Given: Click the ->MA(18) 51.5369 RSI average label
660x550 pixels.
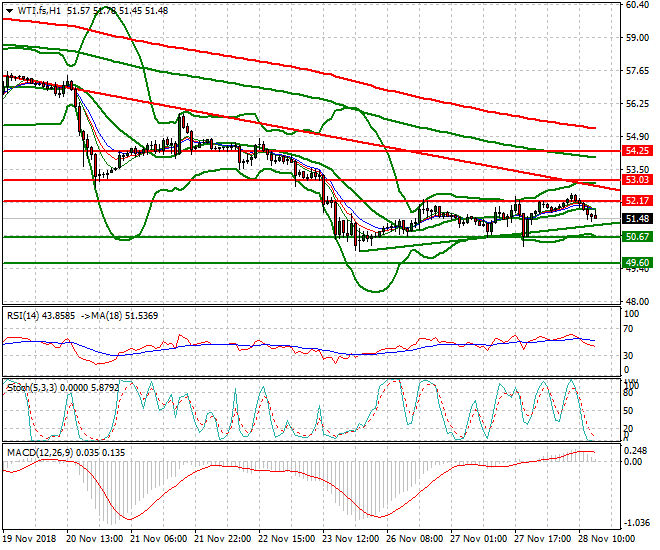Looking at the screenshot, I should pyautogui.click(x=119, y=316).
